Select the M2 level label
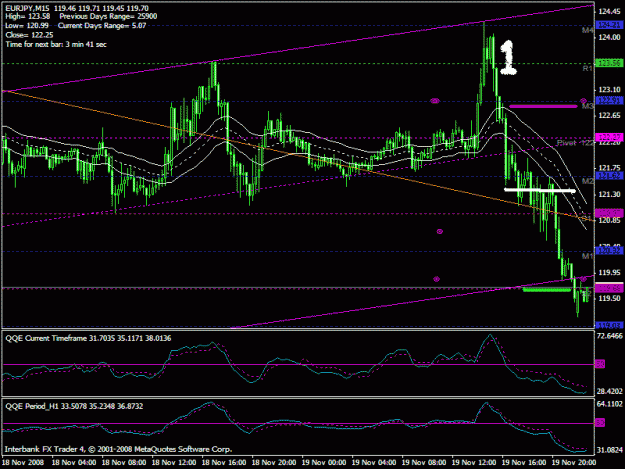625x469 pixels. [x=588, y=181]
